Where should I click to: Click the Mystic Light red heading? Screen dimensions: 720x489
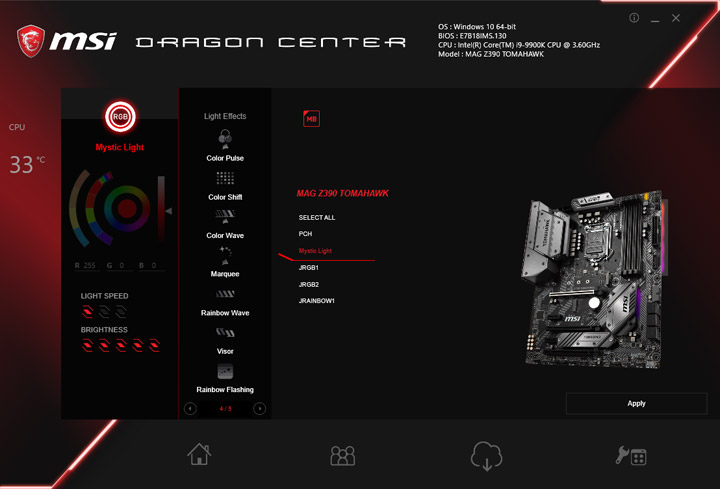tap(119, 147)
